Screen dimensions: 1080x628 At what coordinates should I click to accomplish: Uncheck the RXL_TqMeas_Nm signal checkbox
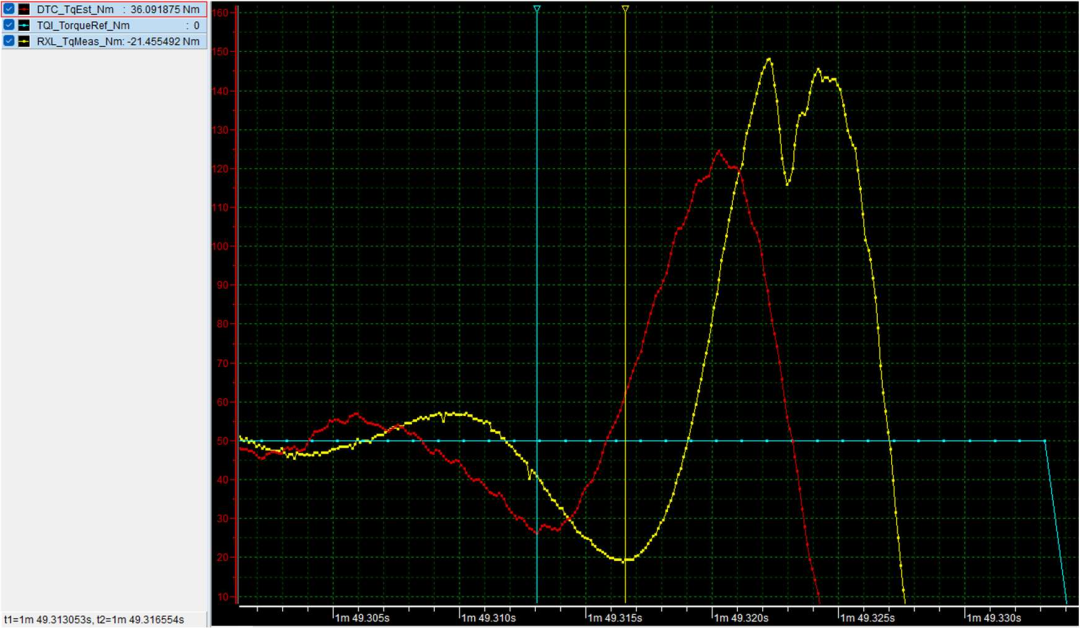pyautogui.click(x=9, y=41)
